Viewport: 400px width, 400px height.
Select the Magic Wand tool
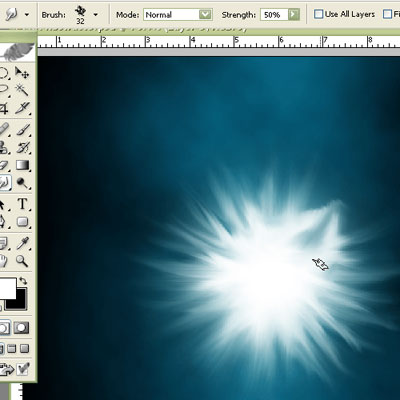pyautogui.click(x=22, y=90)
